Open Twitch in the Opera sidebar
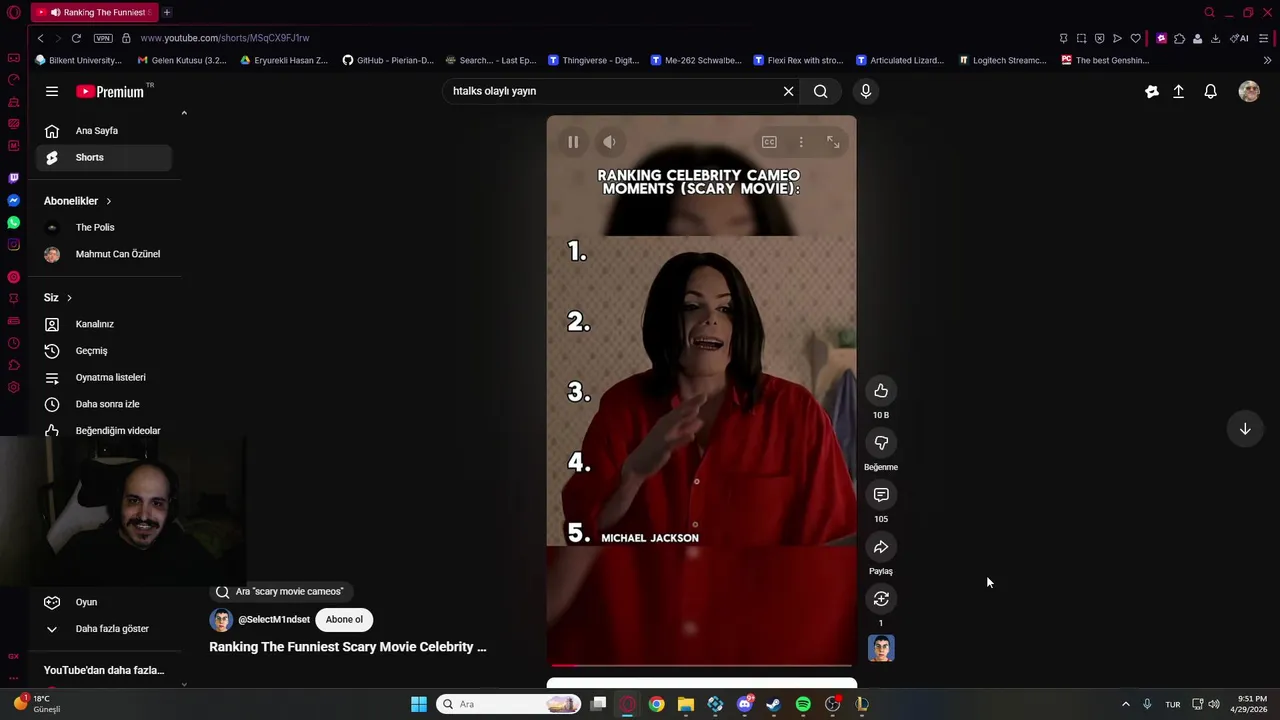The width and height of the screenshot is (1280, 720). pyautogui.click(x=13, y=178)
